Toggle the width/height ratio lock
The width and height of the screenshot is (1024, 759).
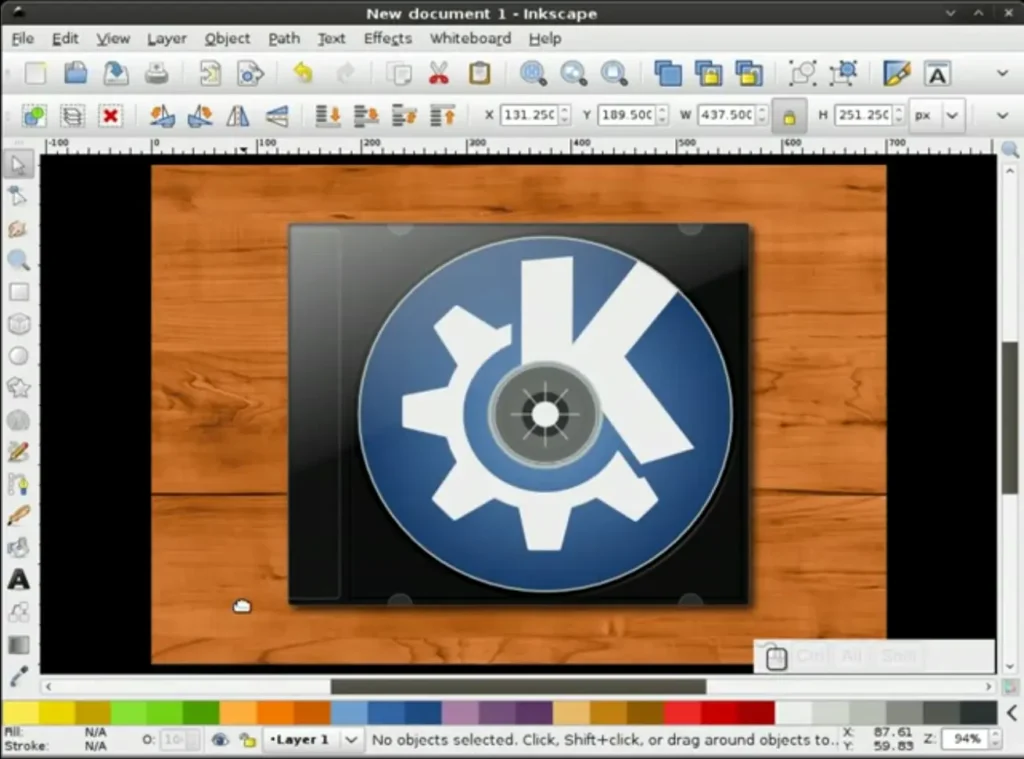click(789, 116)
